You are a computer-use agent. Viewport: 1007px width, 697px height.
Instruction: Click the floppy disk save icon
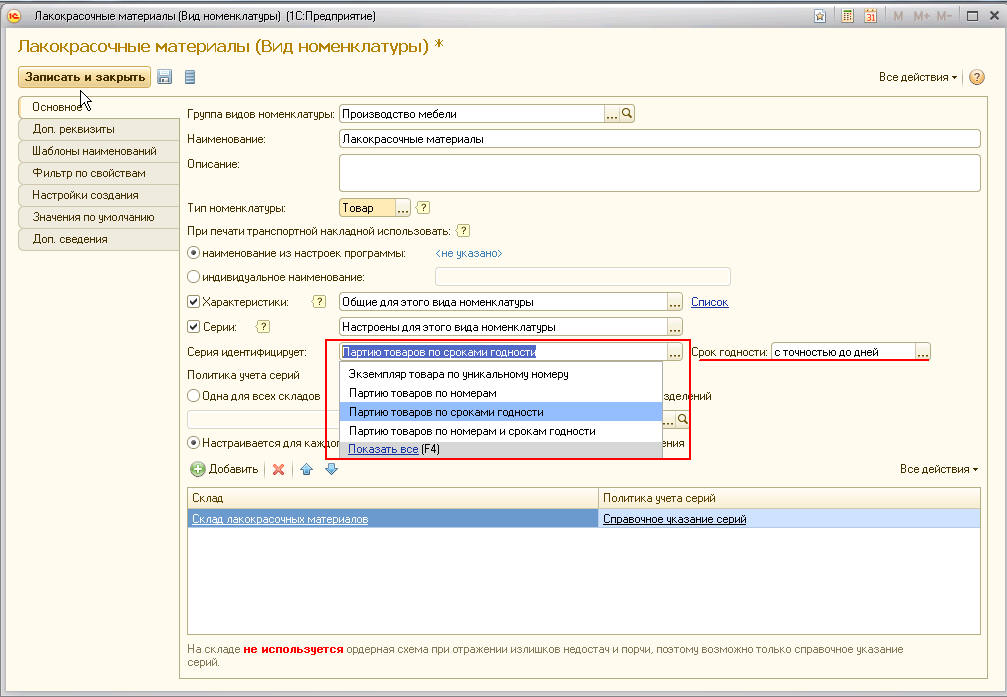pyautogui.click(x=164, y=77)
